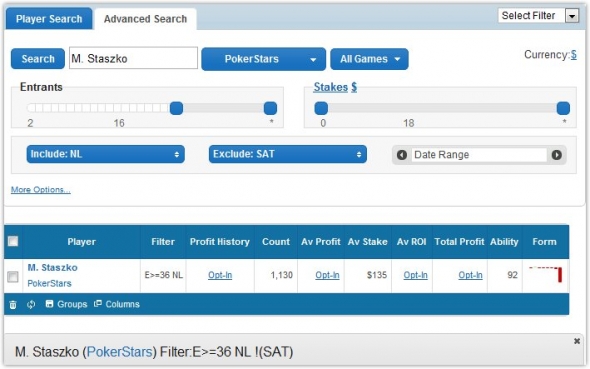Click the trash delete icon in table footer
The height and width of the screenshot is (369, 590).
(x=13, y=304)
